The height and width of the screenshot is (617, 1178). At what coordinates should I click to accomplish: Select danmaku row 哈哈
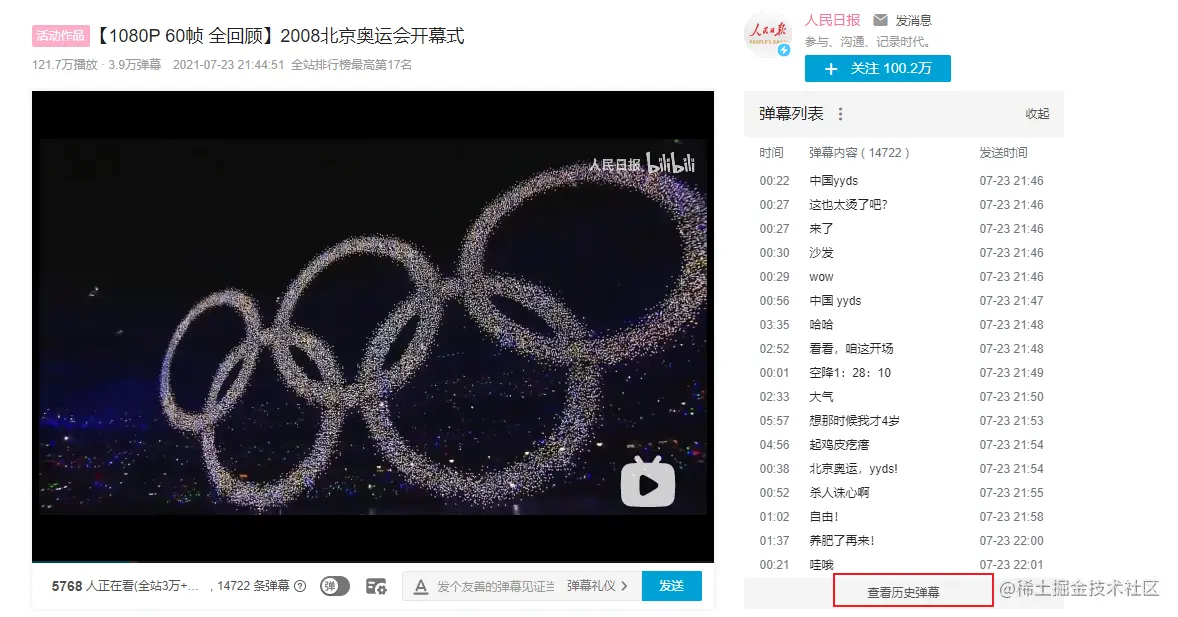coord(904,325)
